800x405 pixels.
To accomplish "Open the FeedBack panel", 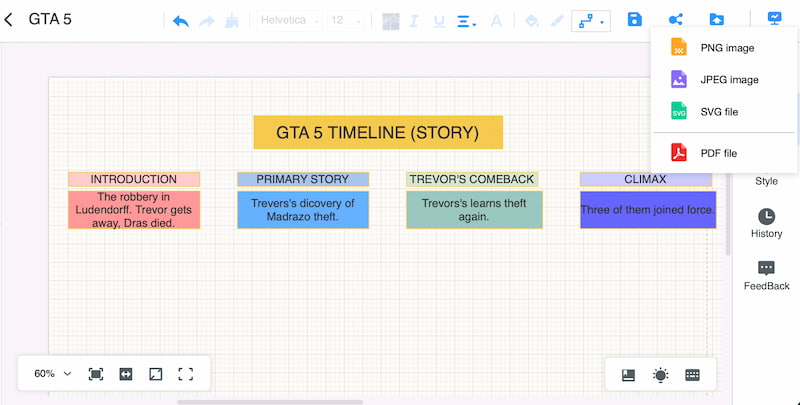I will tap(766, 275).
